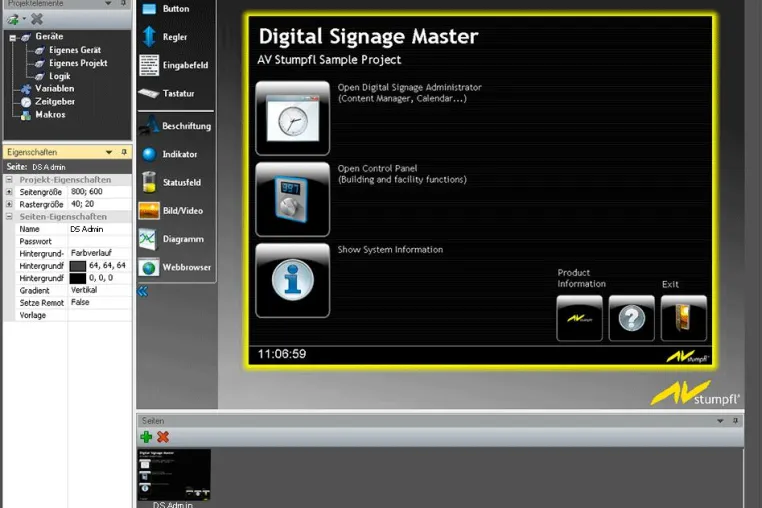Click the empty Passwort field
This screenshot has width=762, height=508.
coord(100,241)
